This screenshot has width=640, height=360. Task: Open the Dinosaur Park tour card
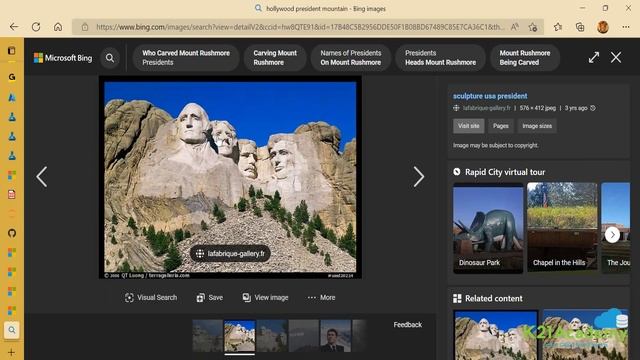[488, 228]
